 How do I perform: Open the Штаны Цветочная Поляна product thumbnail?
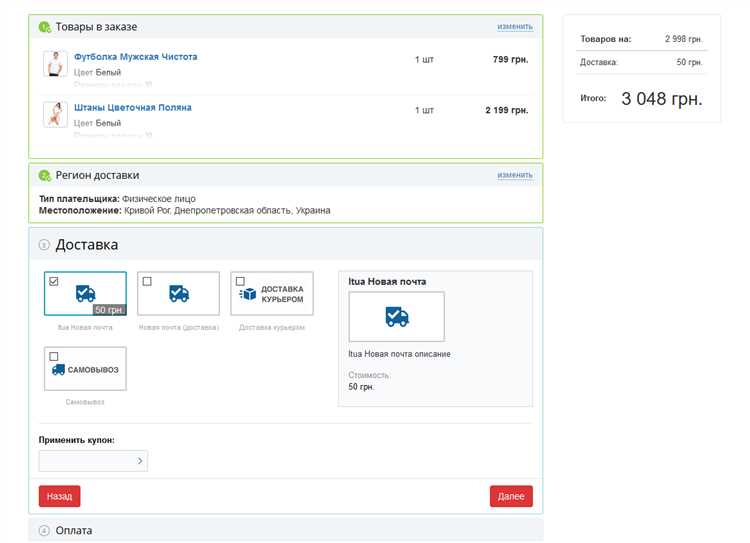55,114
